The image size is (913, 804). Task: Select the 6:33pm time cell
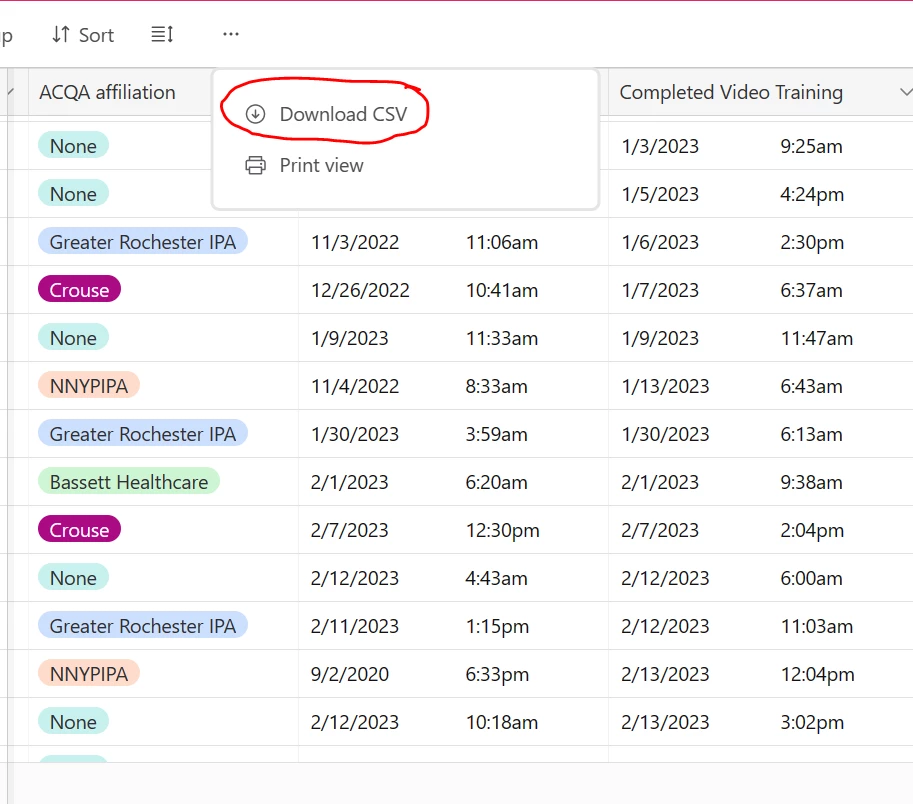[x=497, y=674]
